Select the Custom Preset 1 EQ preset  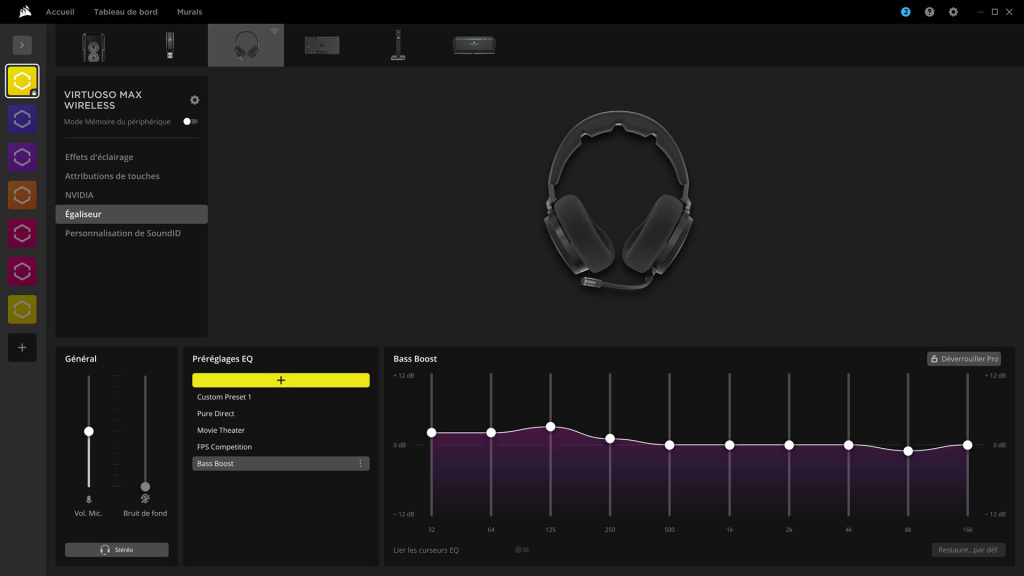coord(281,397)
